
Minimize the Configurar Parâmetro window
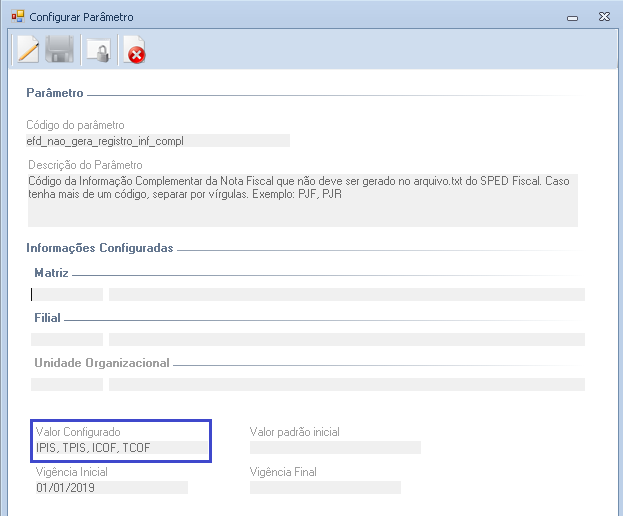[573, 17]
